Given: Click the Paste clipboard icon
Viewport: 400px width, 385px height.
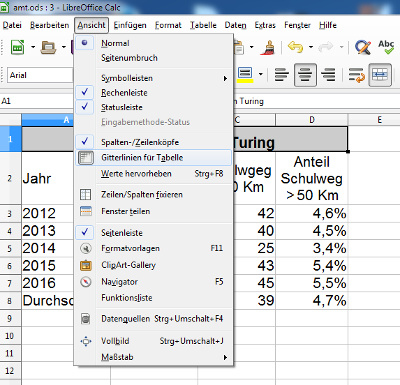Looking at the screenshot, I should point(238,47).
